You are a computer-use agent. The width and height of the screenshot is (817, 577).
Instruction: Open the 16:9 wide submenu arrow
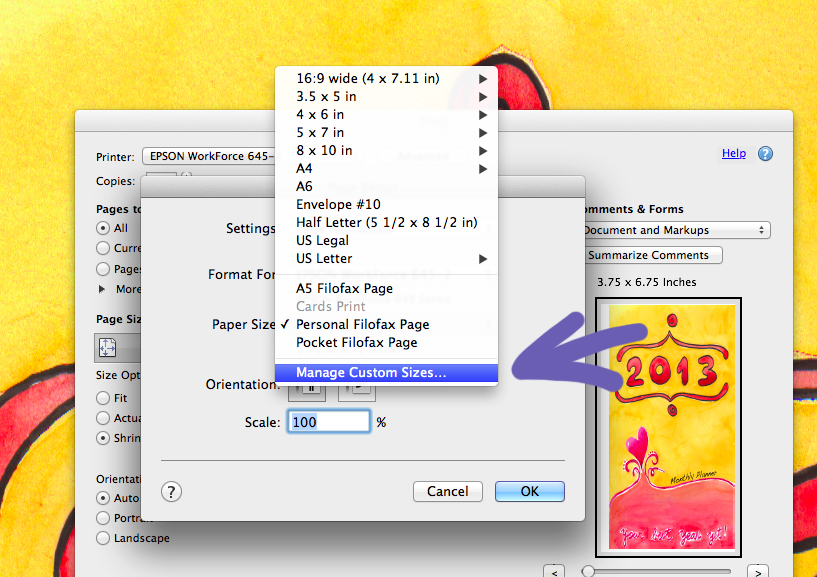tap(483, 78)
